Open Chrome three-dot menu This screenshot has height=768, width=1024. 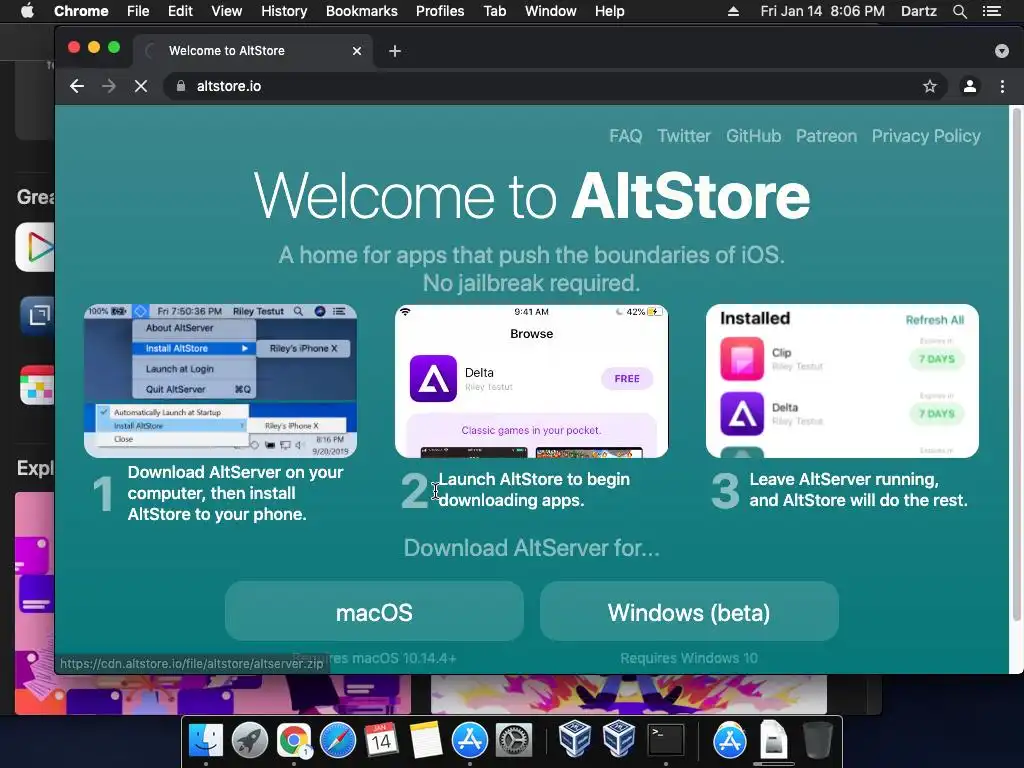1002,86
